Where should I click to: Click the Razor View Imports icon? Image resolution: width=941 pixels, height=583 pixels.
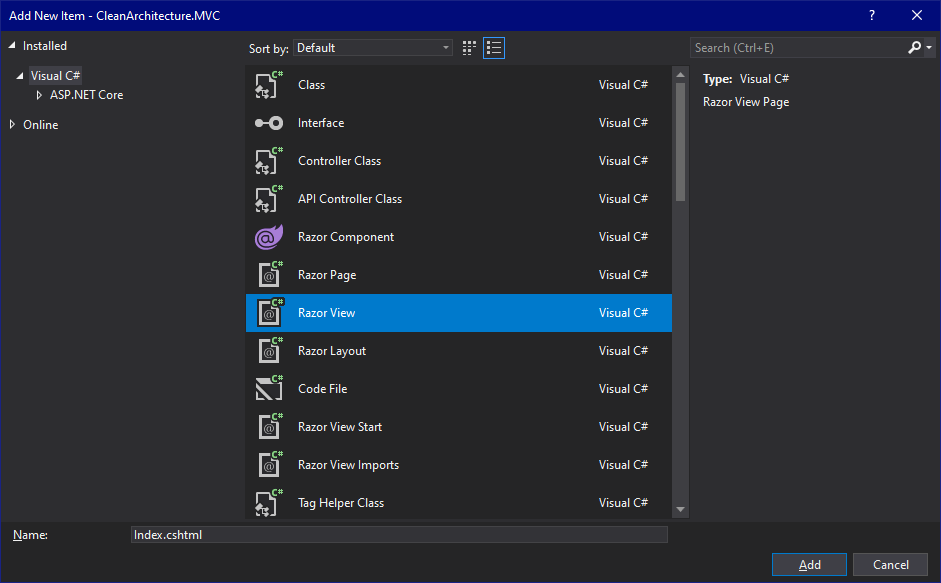point(269,465)
